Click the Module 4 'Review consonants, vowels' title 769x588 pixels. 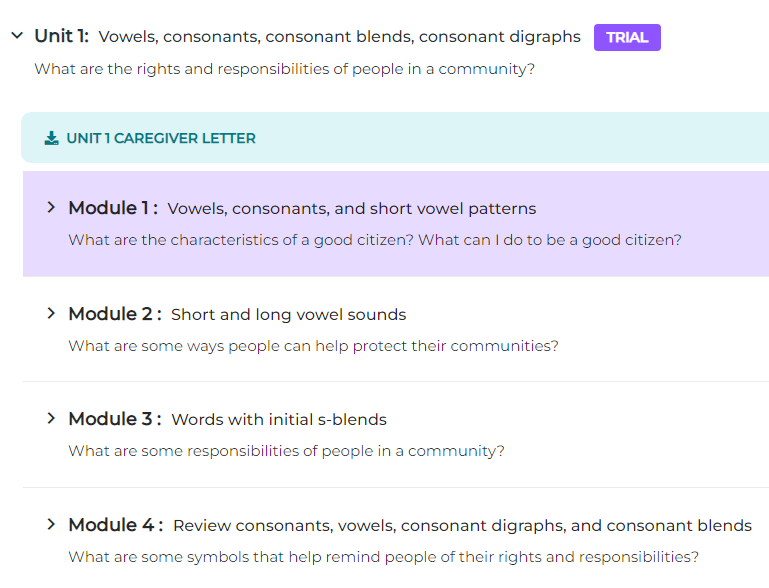coord(462,526)
